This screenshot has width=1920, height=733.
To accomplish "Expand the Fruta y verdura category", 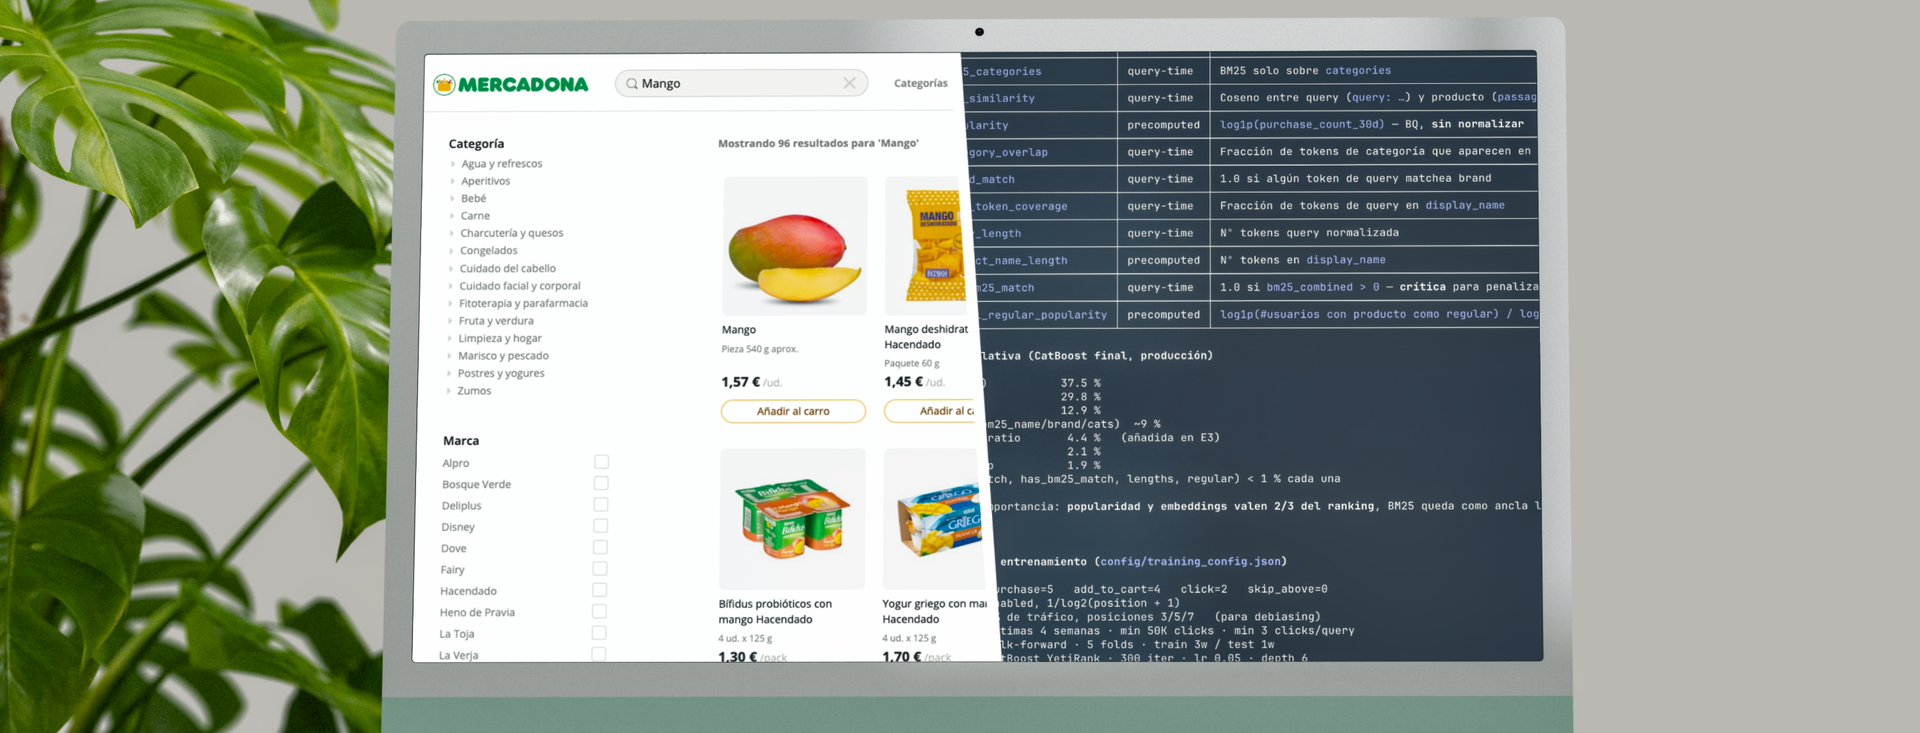I will (495, 321).
